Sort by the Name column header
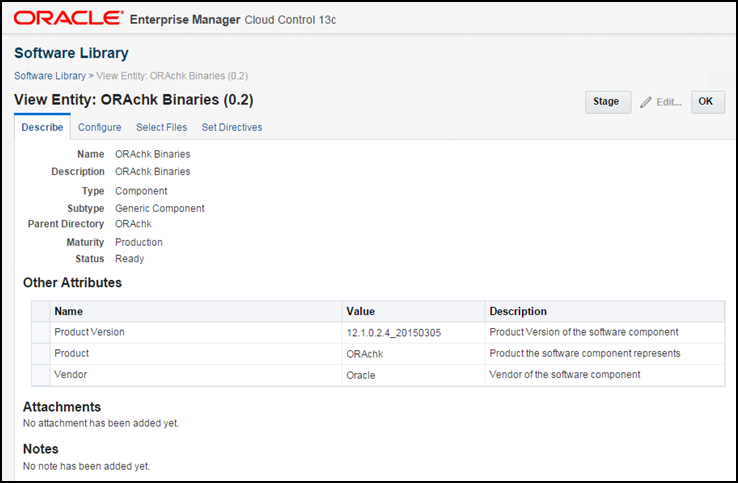Image resolution: width=738 pixels, height=483 pixels. pos(196,311)
